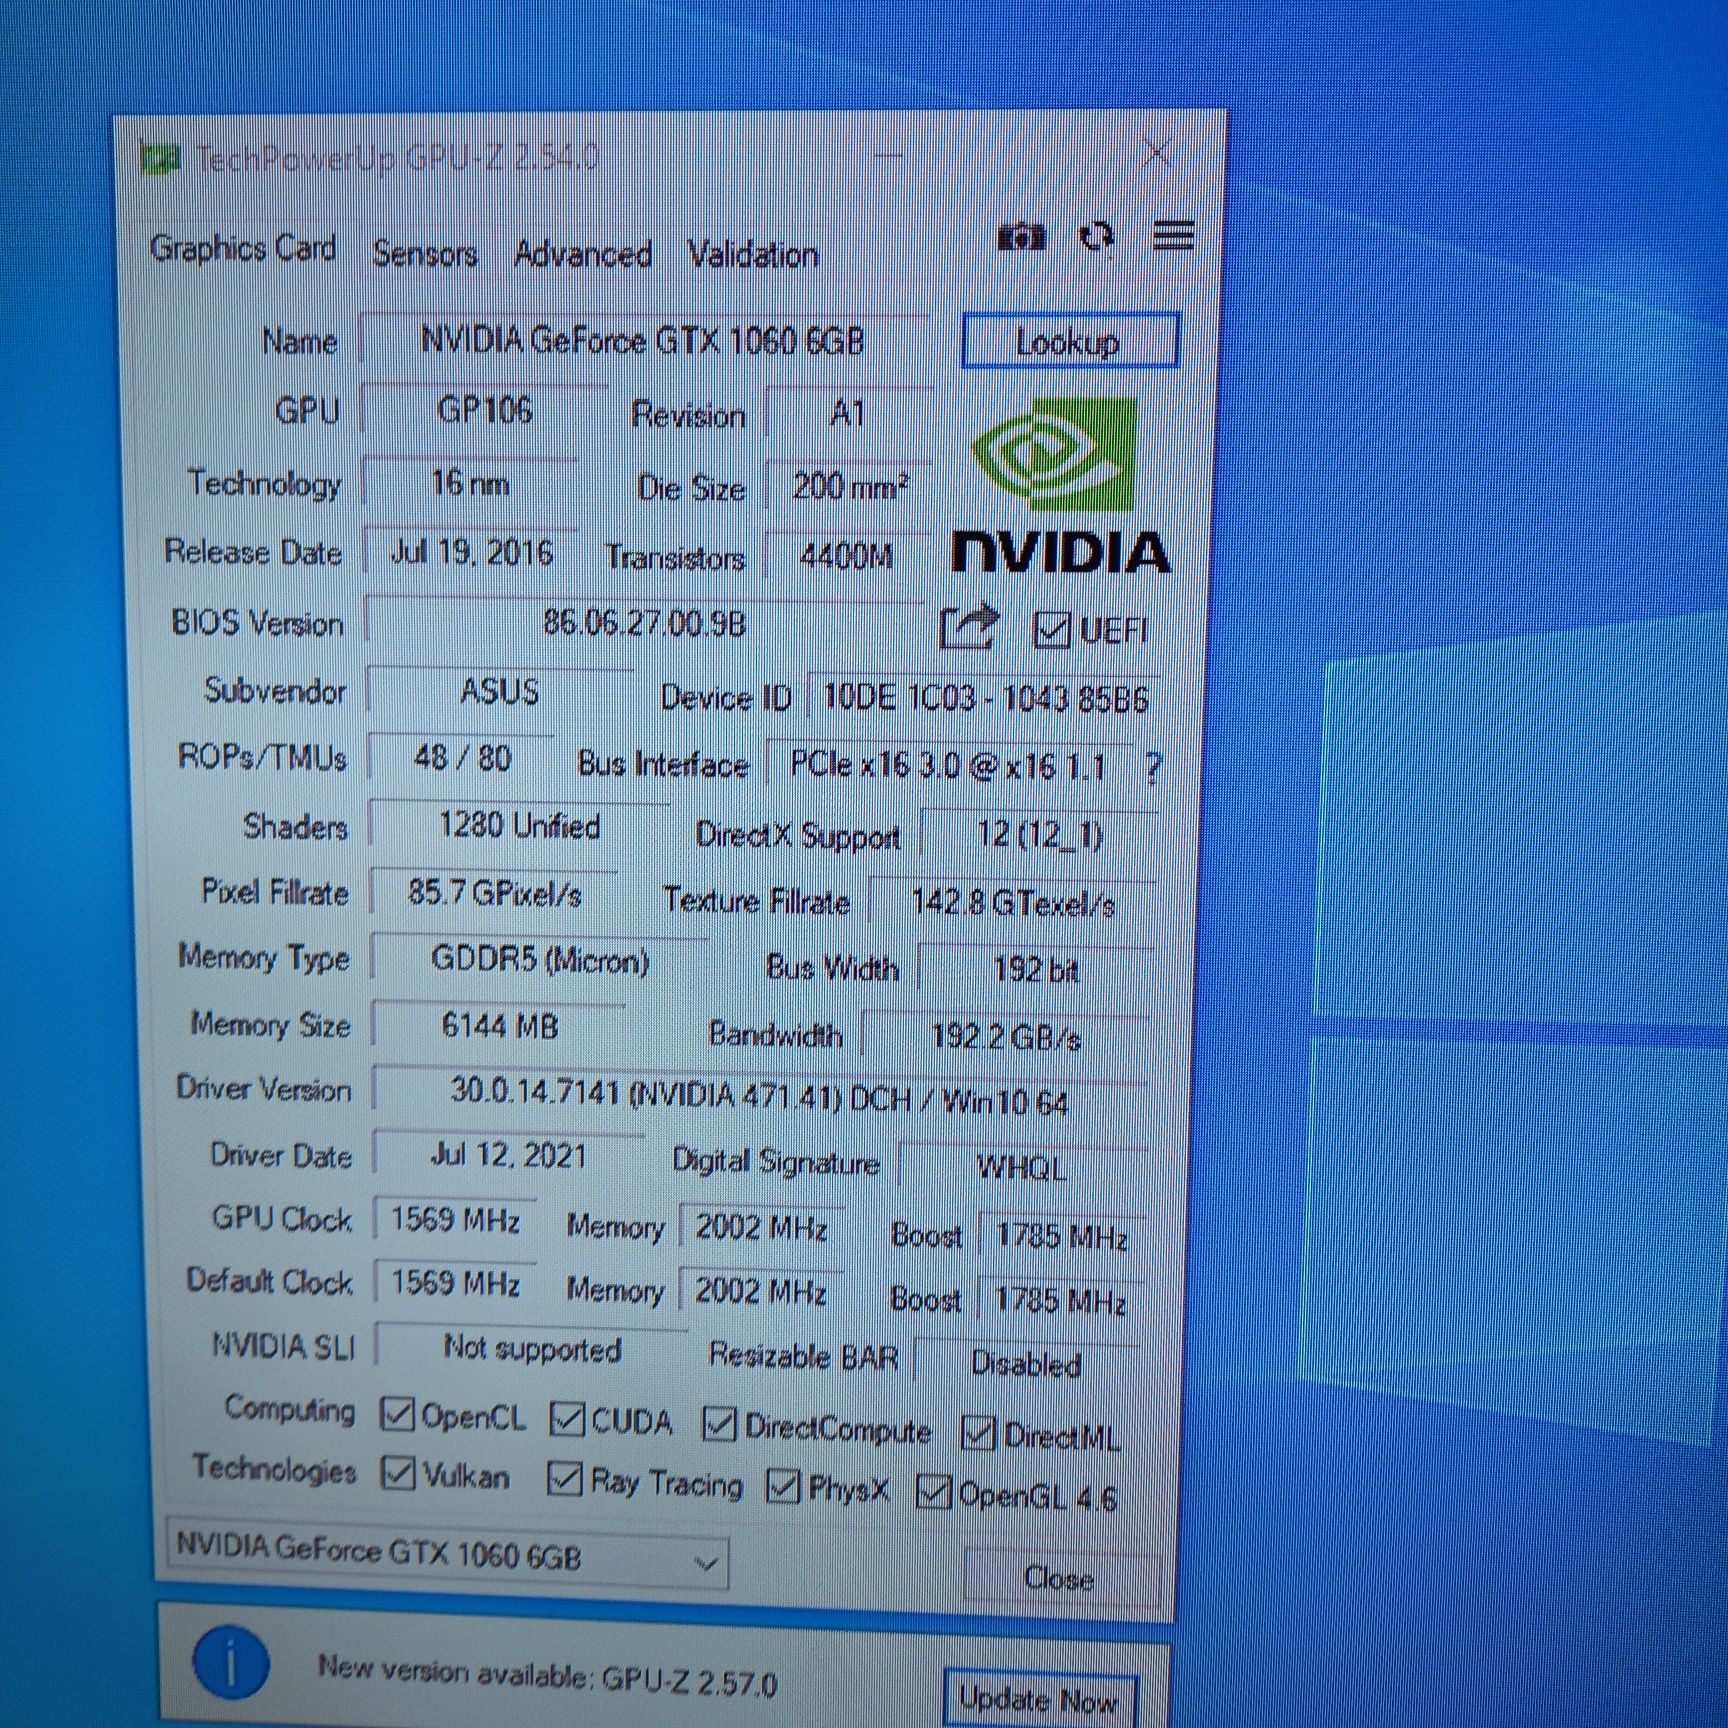The width and height of the screenshot is (1728, 1728).
Task: Click the Bus Interface question mark
Action: click(1153, 768)
